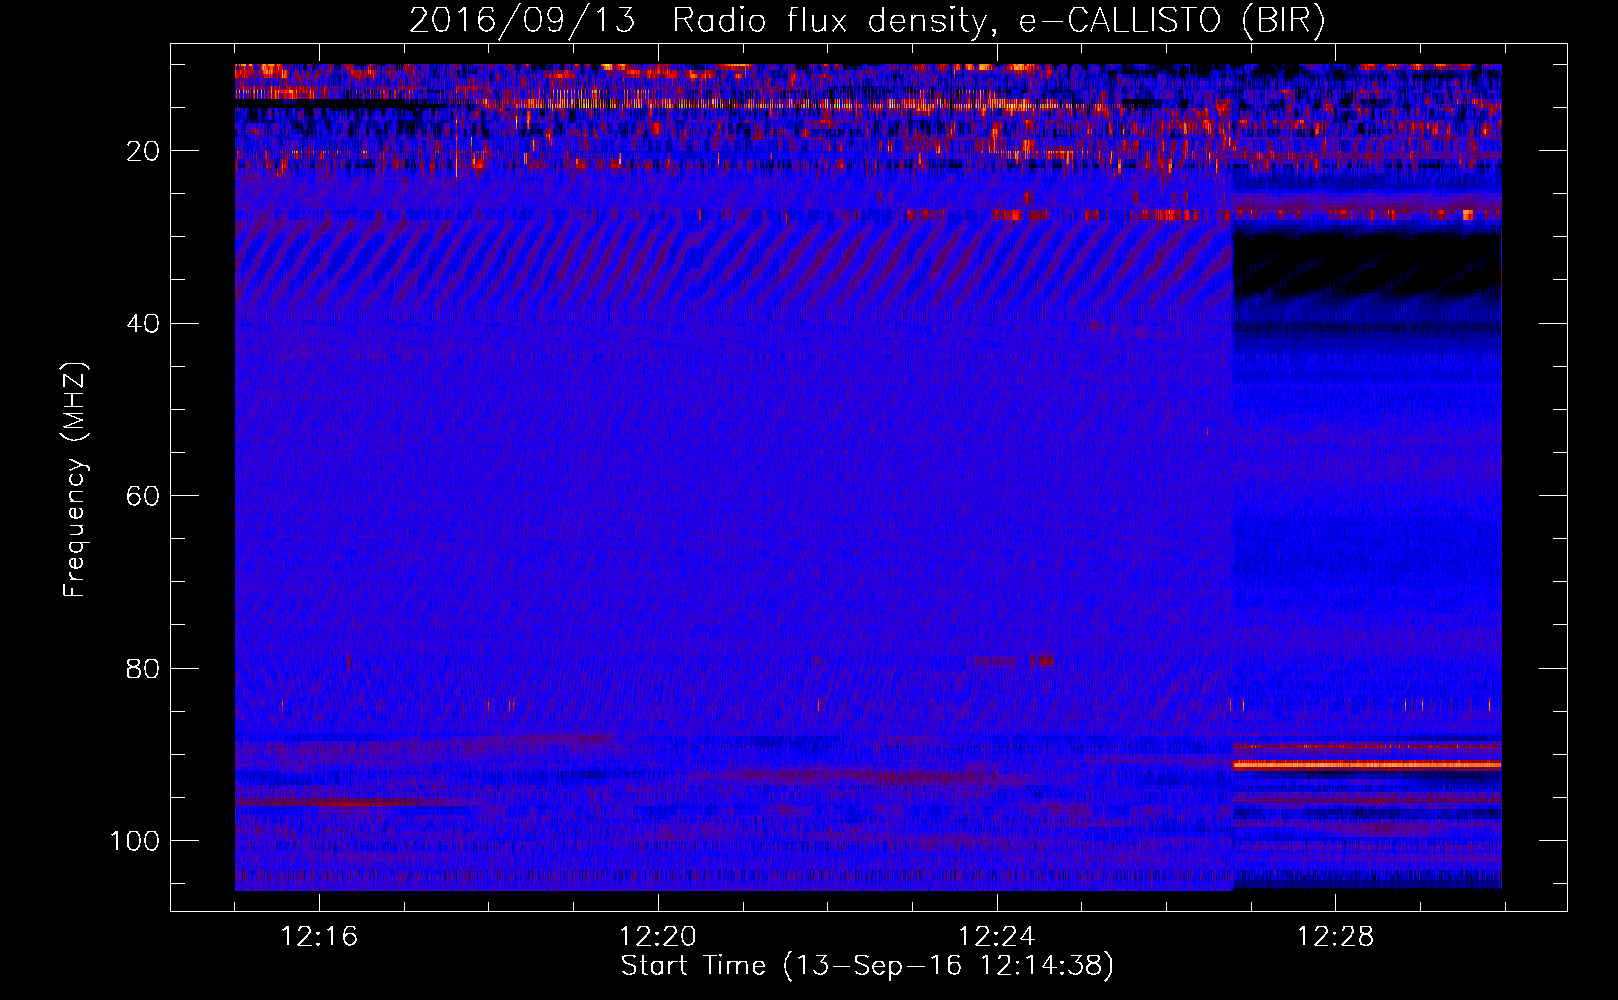Click the 12:20 time tick label
The width and height of the screenshot is (1618, 1000).
click(658, 937)
